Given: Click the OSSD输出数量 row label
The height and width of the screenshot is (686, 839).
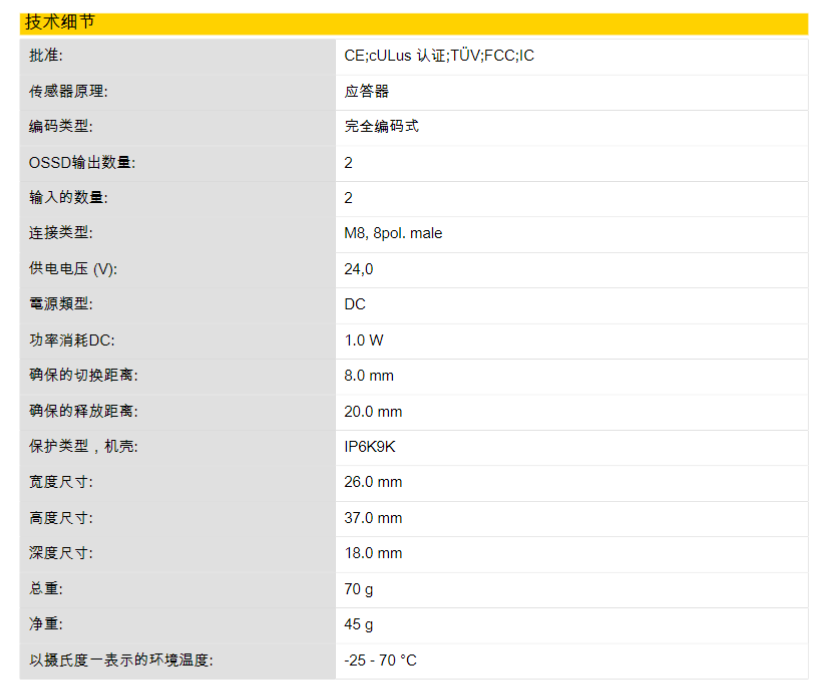Looking at the screenshot, I should [x=82, y=163].
